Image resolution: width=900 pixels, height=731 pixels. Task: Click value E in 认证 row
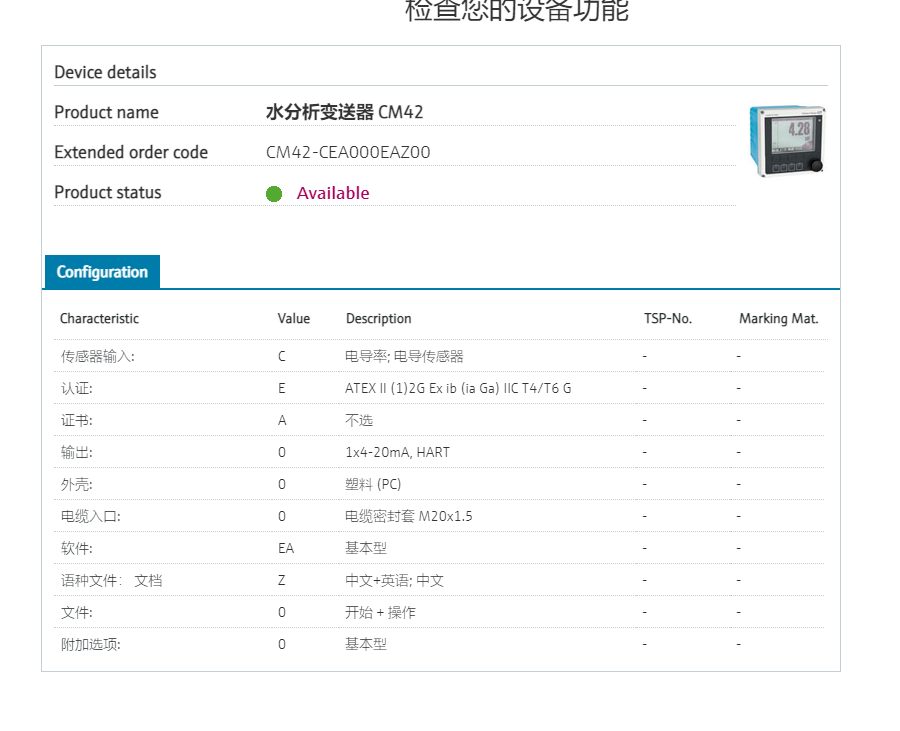pos(282,388)
